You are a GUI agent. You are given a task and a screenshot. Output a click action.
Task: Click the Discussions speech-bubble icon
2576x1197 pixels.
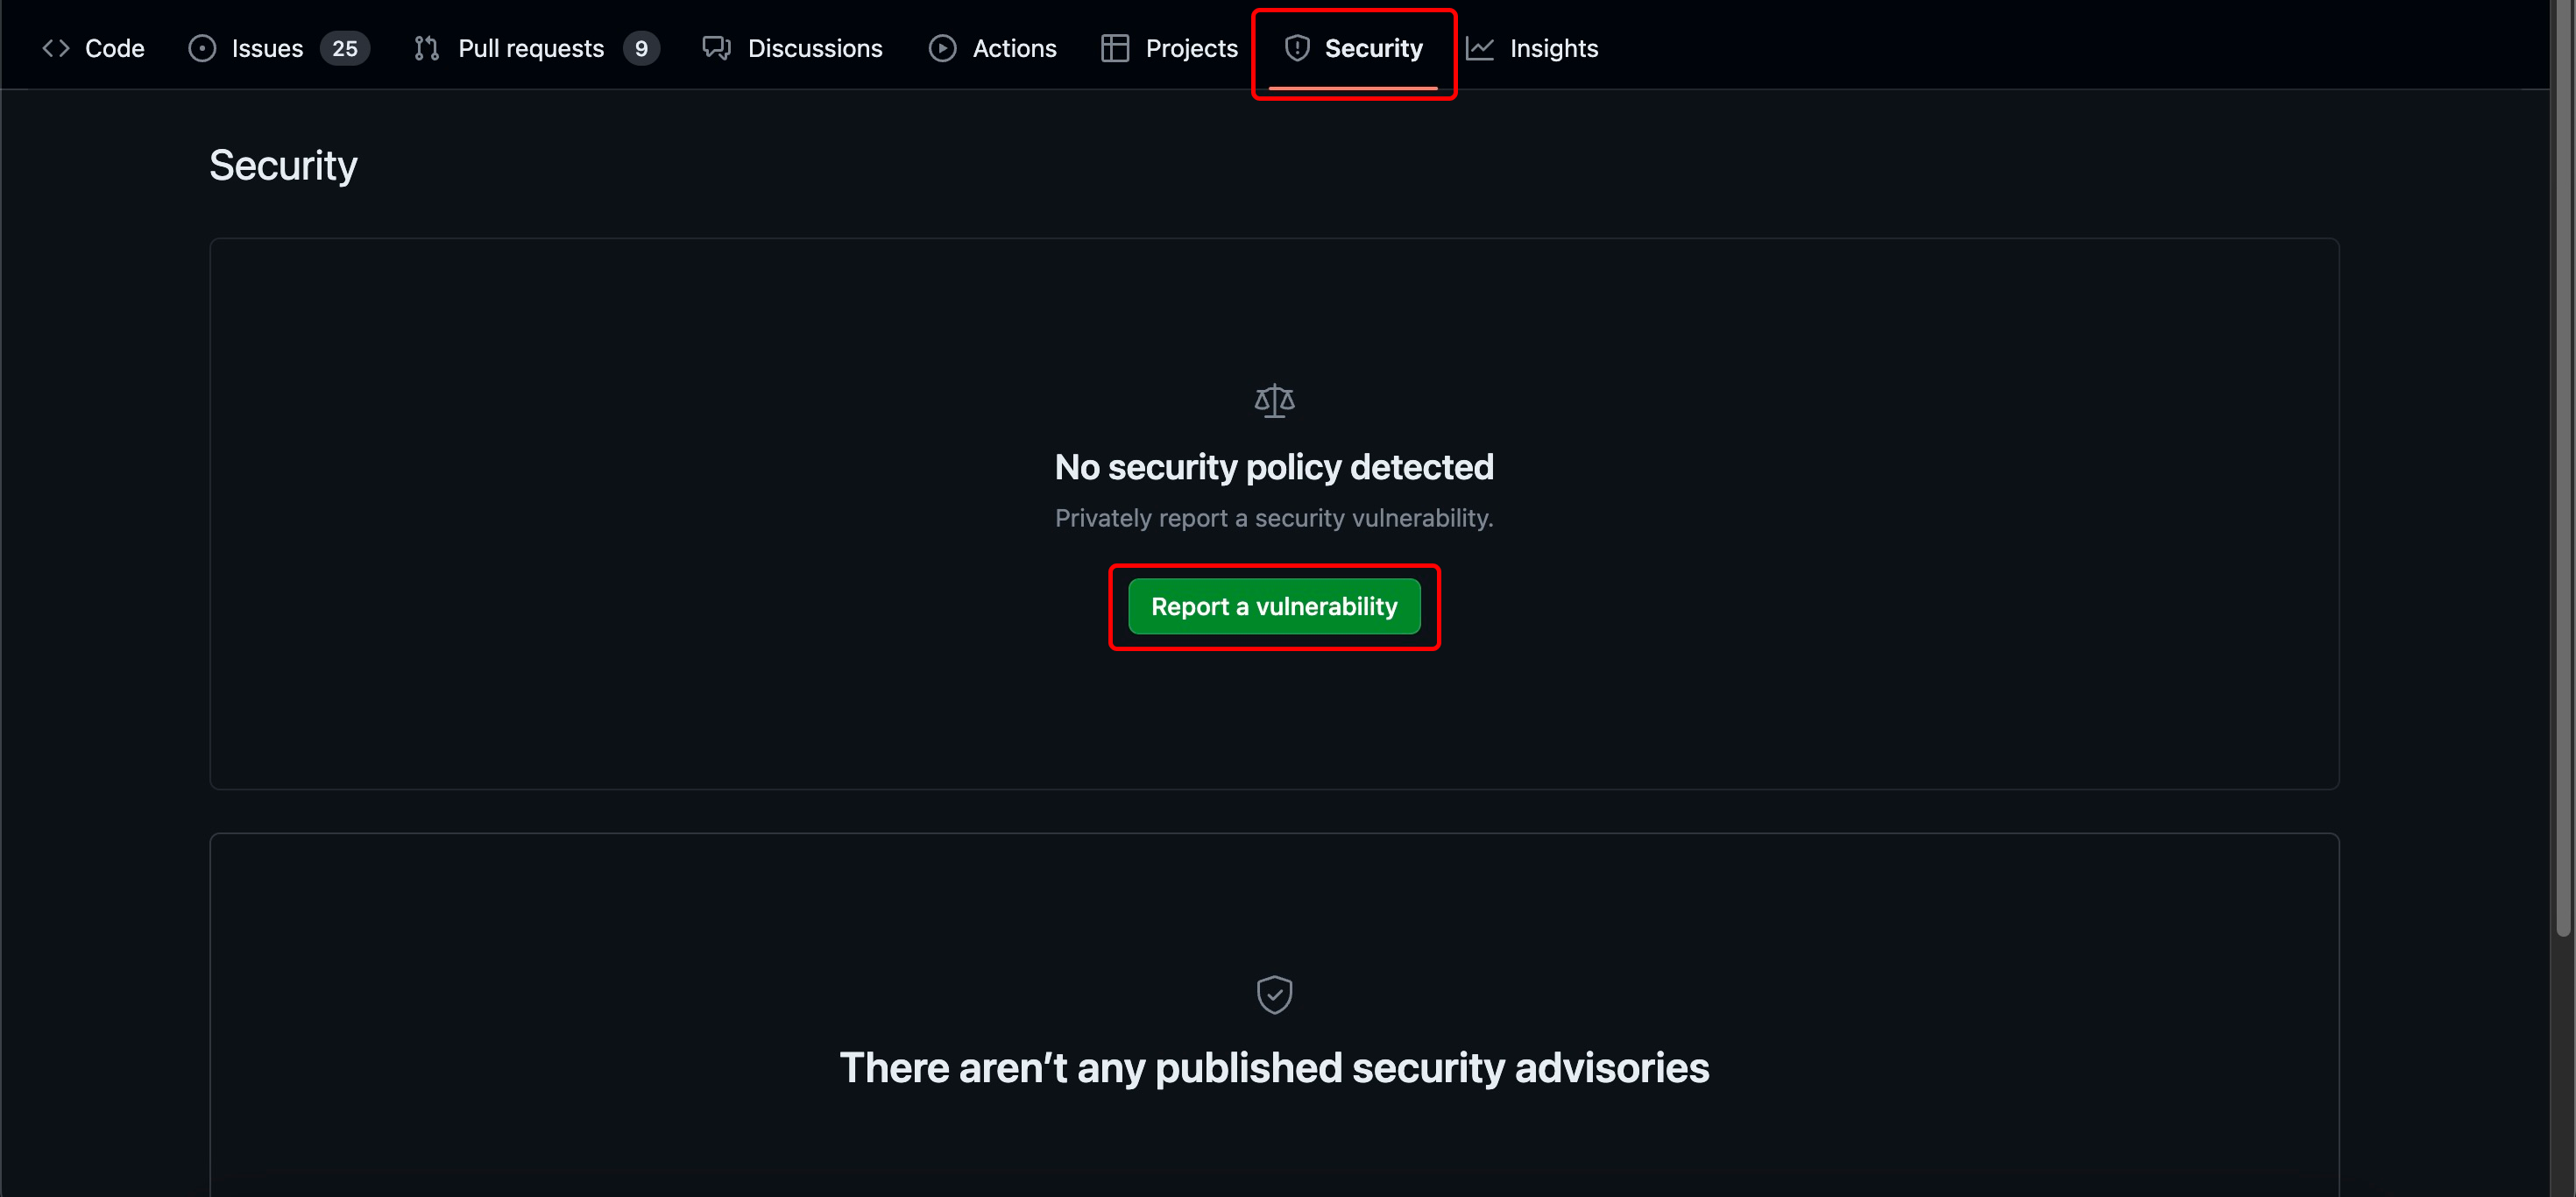point(716,47)
